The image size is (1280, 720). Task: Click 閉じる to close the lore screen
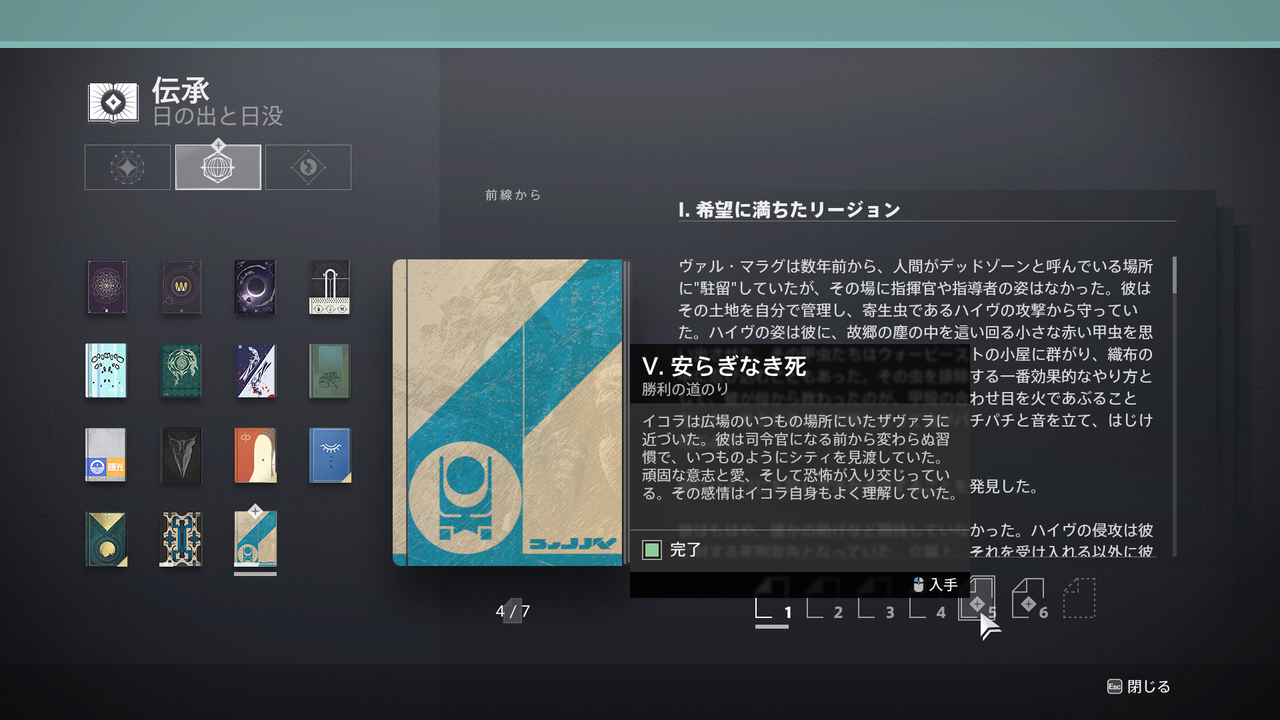tap(1139, 687)
